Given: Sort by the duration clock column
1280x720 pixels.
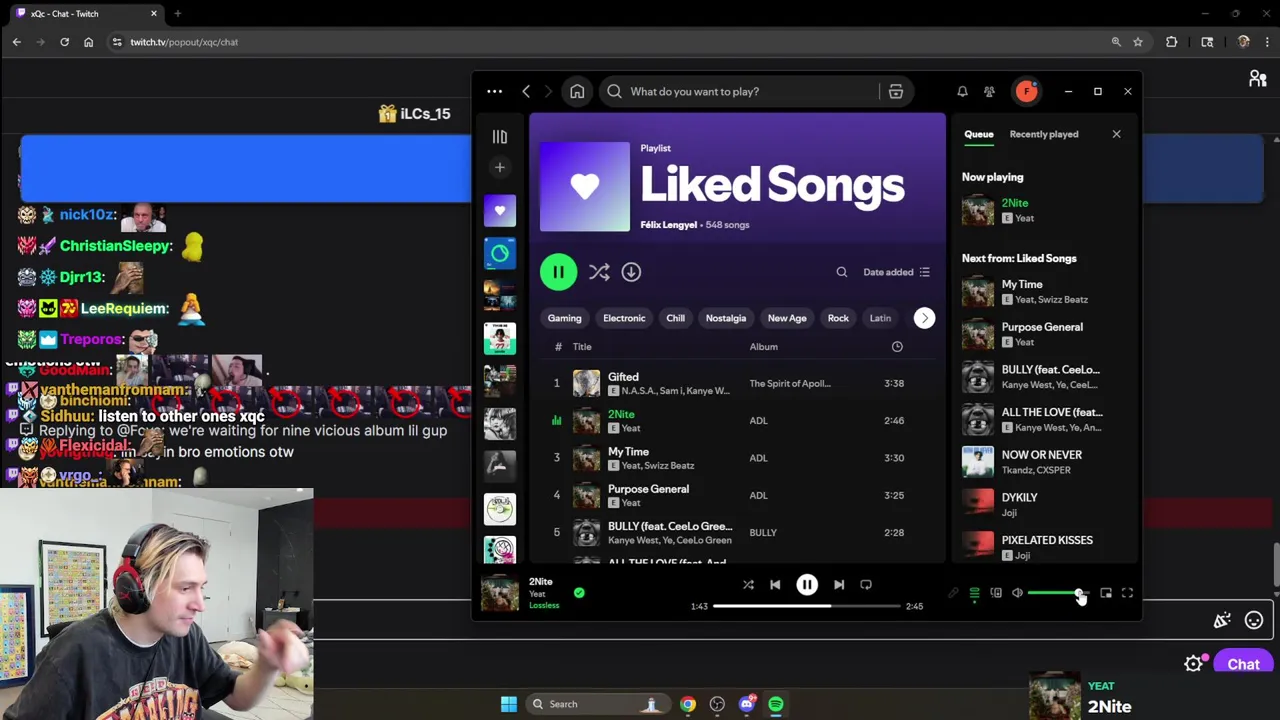Looking at the screenshot, I should (897, 347).
